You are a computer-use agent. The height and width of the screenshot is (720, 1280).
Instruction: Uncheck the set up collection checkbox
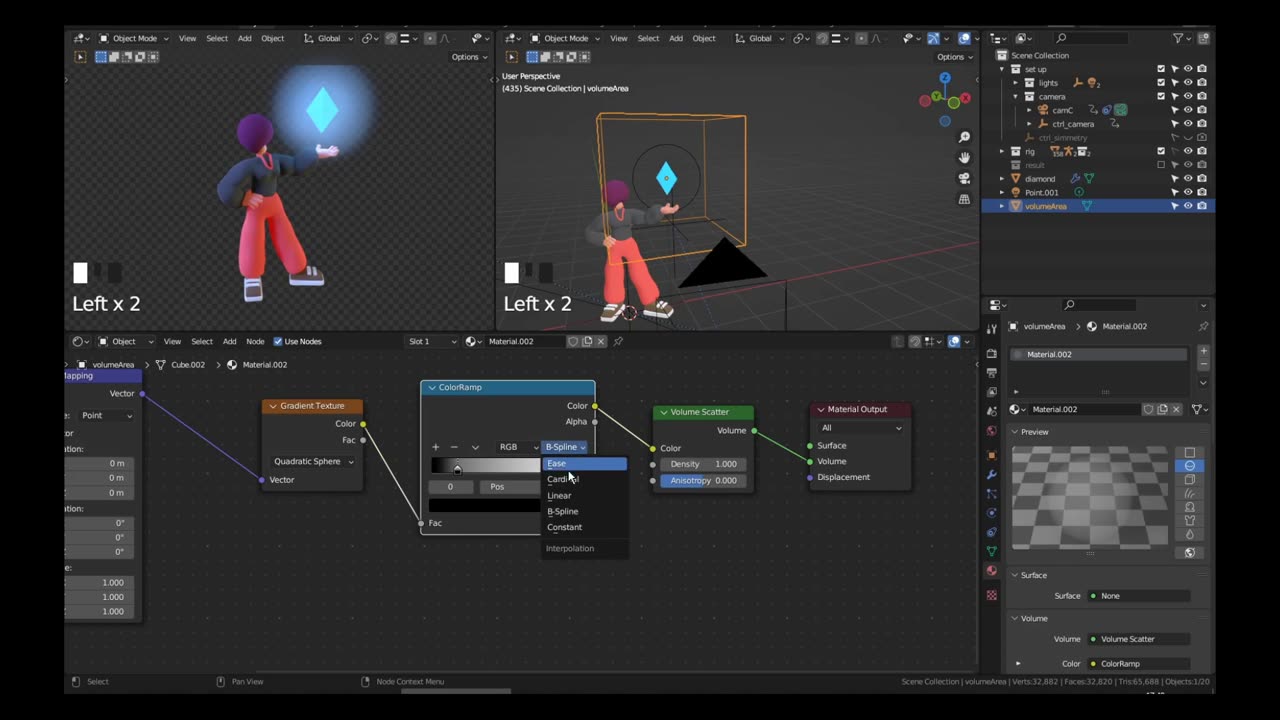[x=1161, y=69]
